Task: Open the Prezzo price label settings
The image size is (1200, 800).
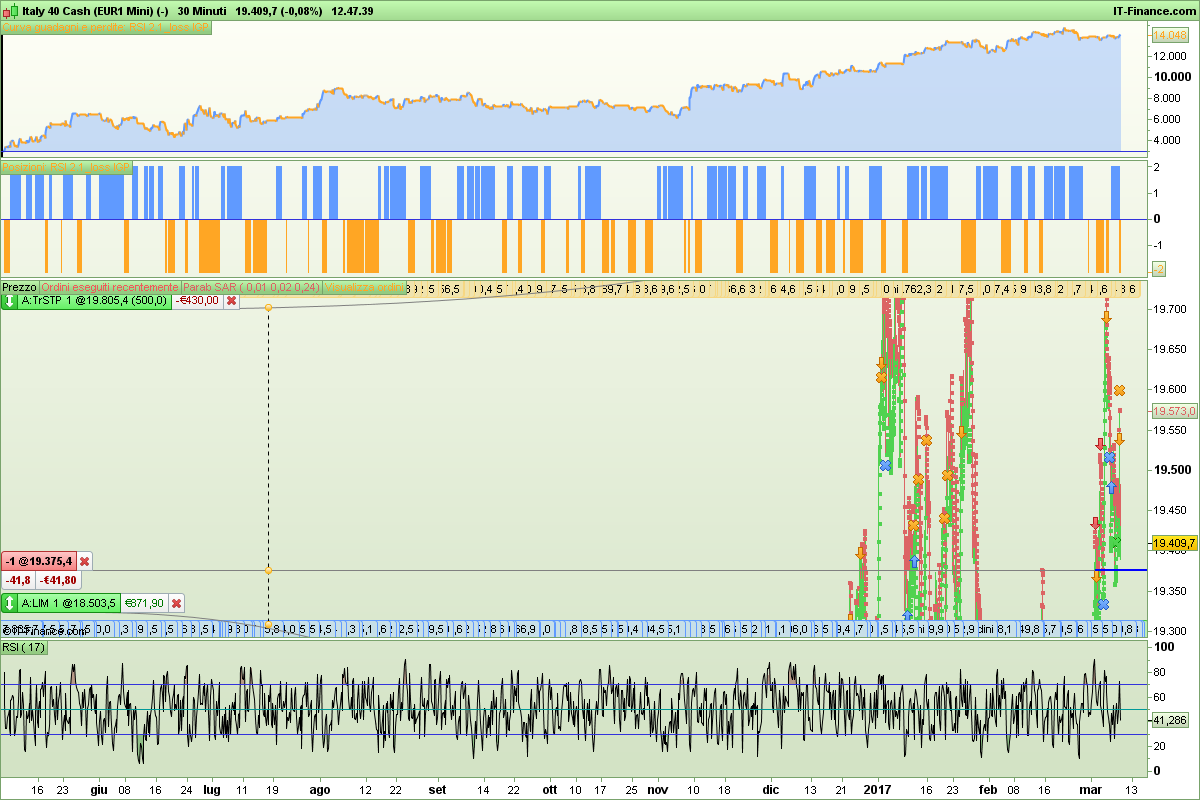Action: 19,288
